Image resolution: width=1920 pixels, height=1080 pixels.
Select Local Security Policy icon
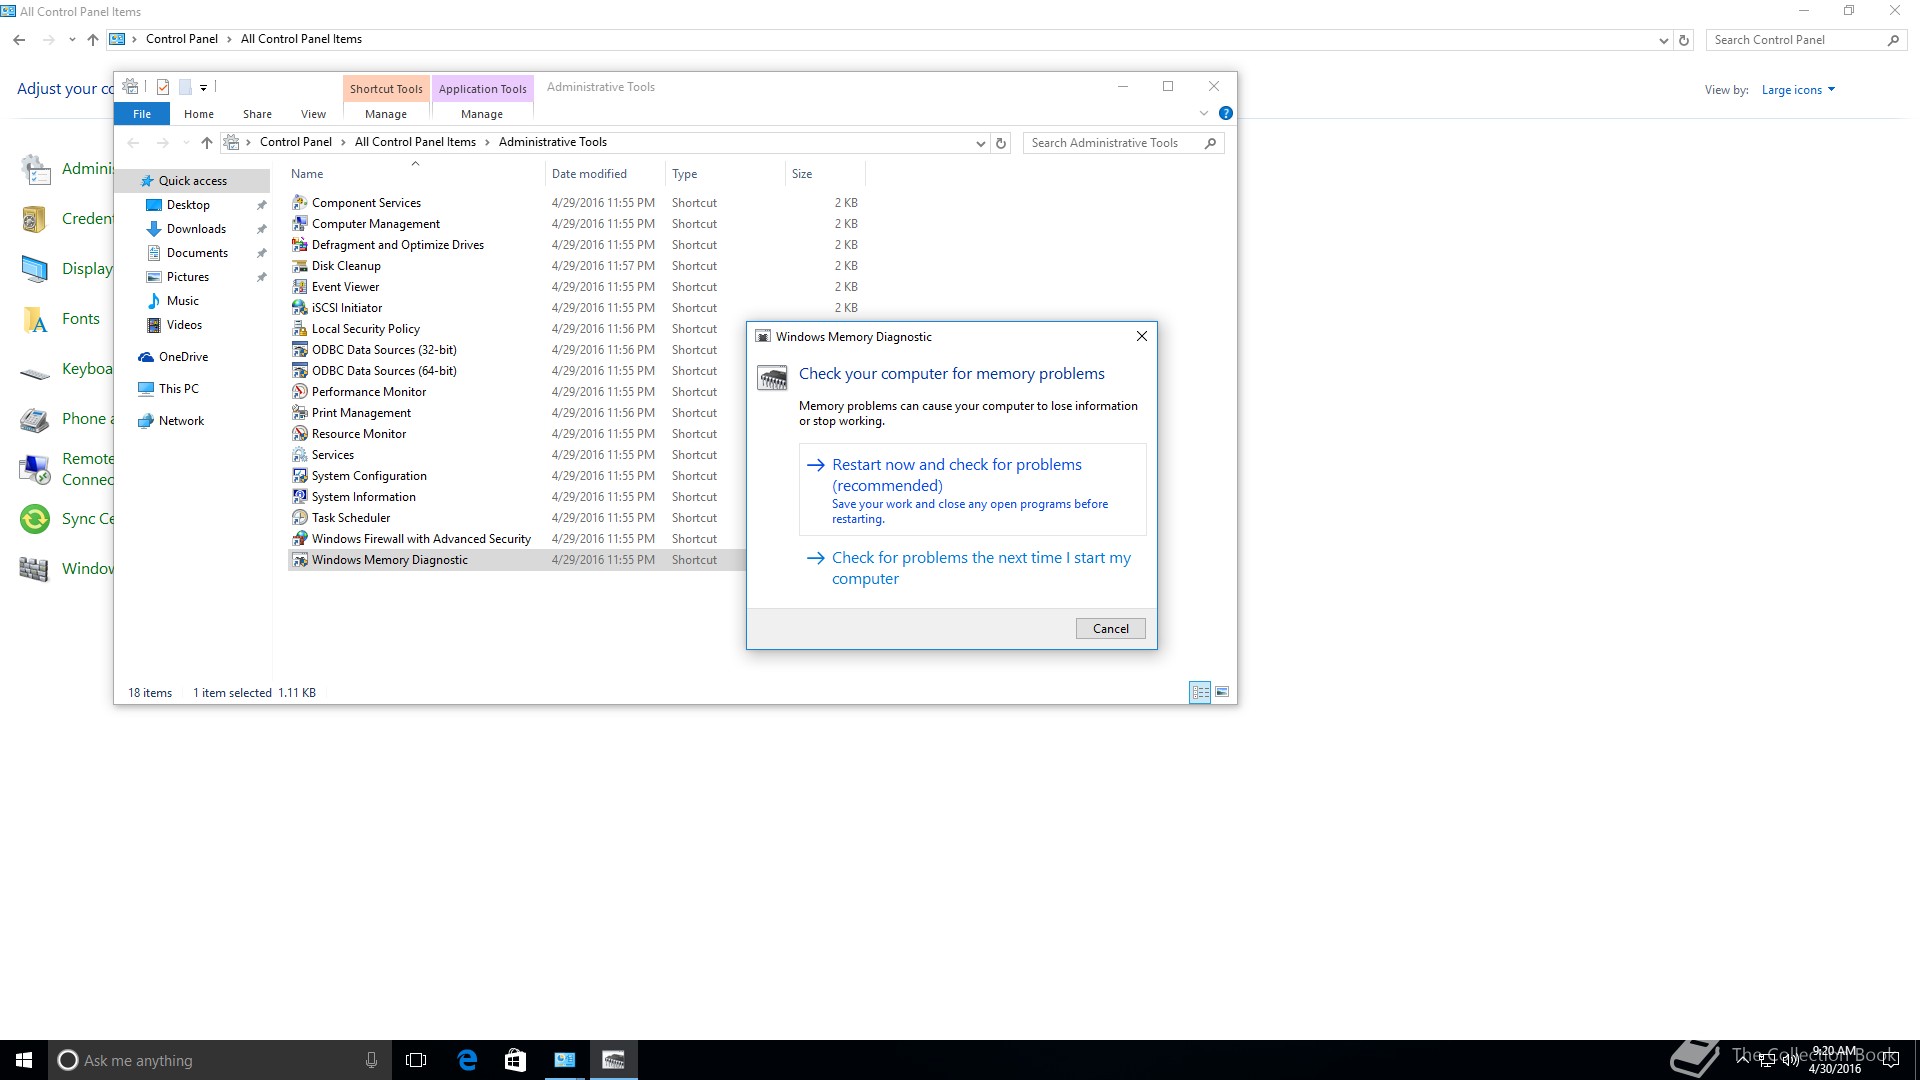click(x=299, y=329)
